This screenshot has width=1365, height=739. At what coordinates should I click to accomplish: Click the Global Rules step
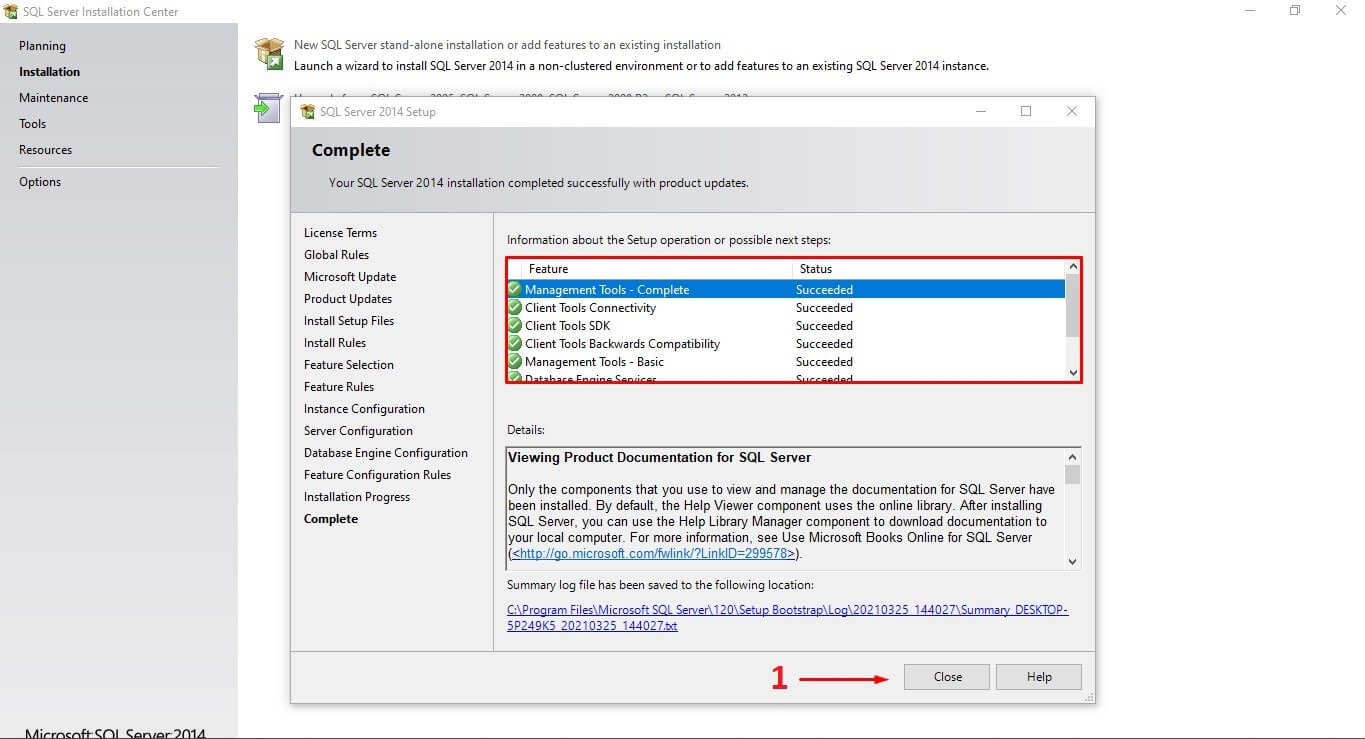click(x=336, y=255)
